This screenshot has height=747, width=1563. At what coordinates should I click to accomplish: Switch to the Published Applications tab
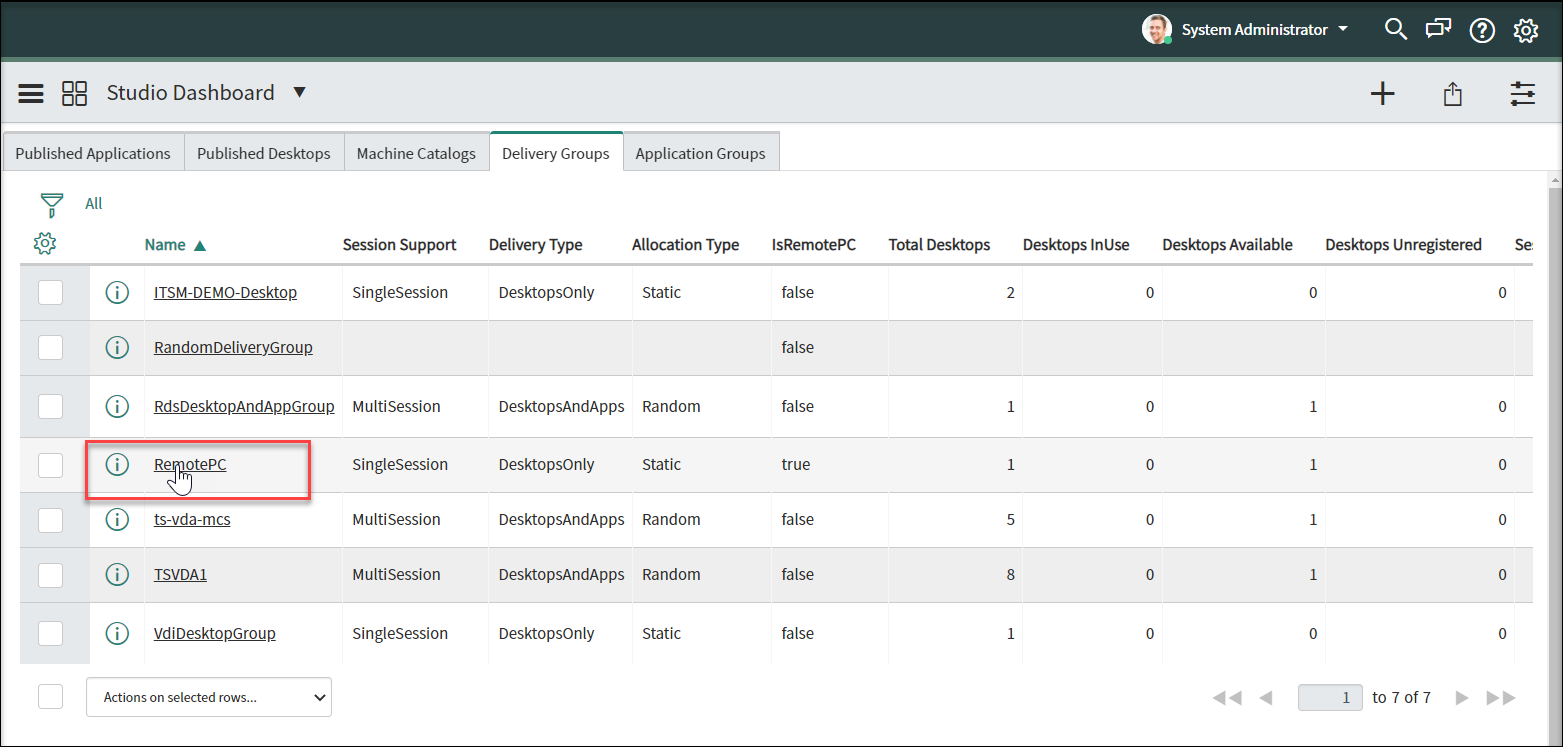[x=93, y=153]
